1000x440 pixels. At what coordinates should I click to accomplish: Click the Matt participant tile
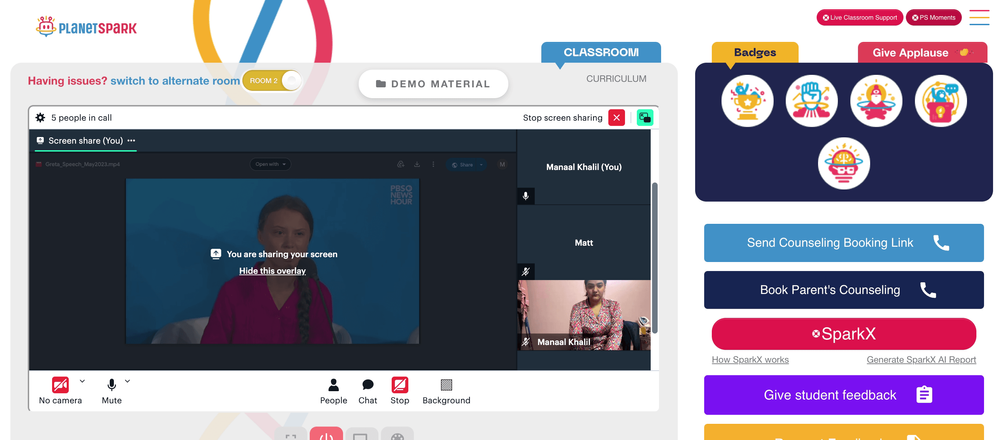584,242
